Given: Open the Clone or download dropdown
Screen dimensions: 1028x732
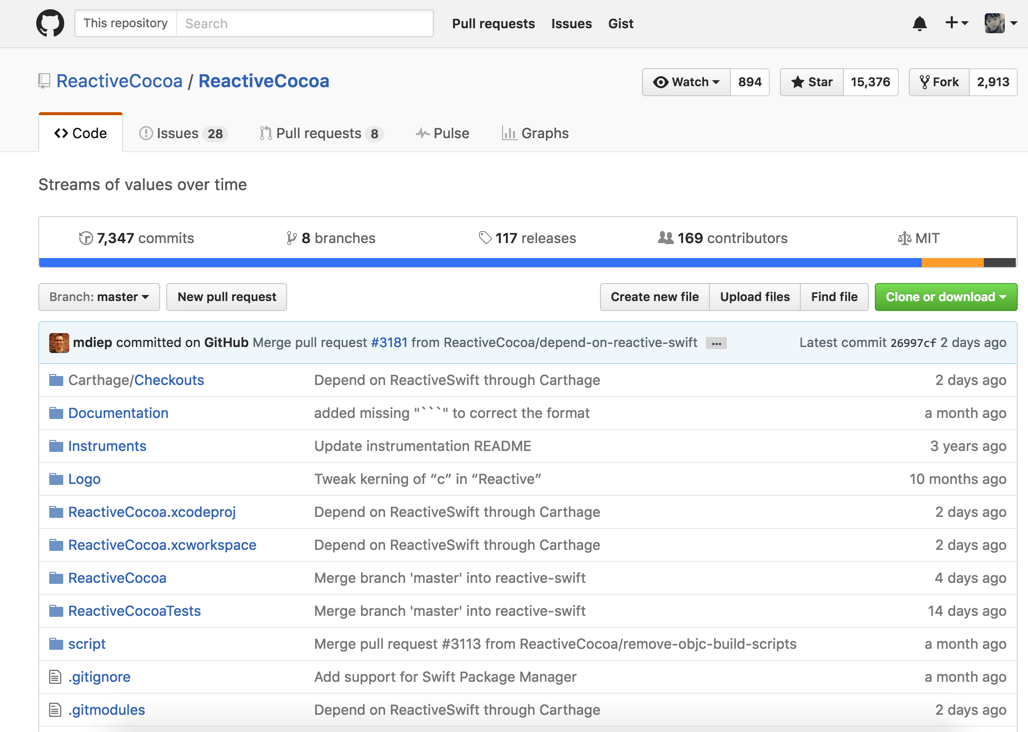Looking at the screenshot, I should (945, 297).
